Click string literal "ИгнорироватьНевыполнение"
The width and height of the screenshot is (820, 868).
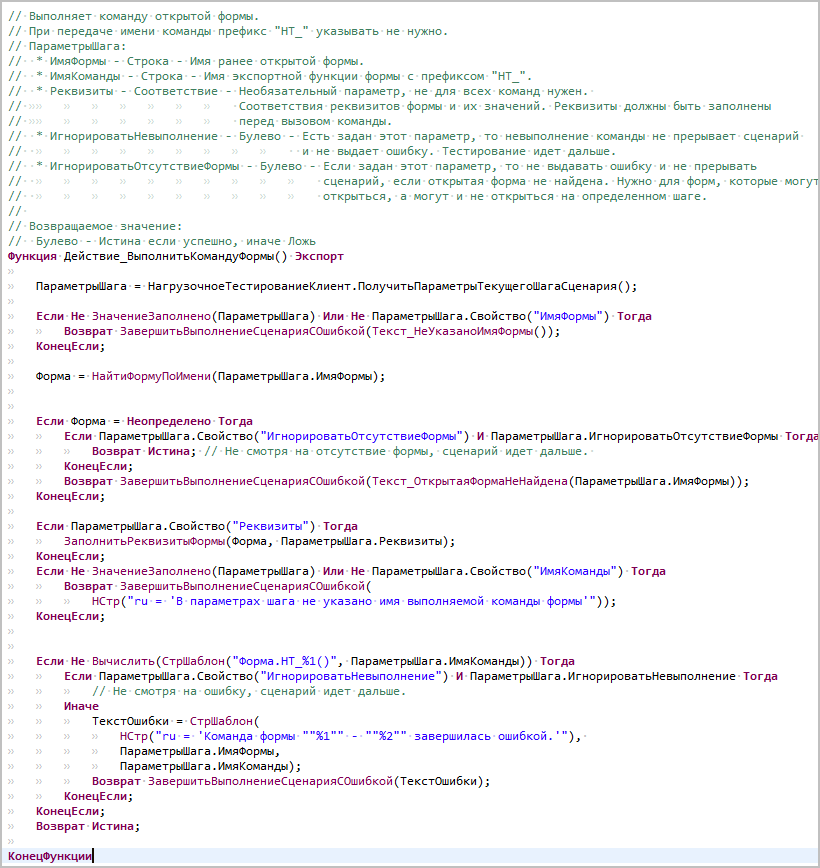pyautogui.click(x=350, y=676)
